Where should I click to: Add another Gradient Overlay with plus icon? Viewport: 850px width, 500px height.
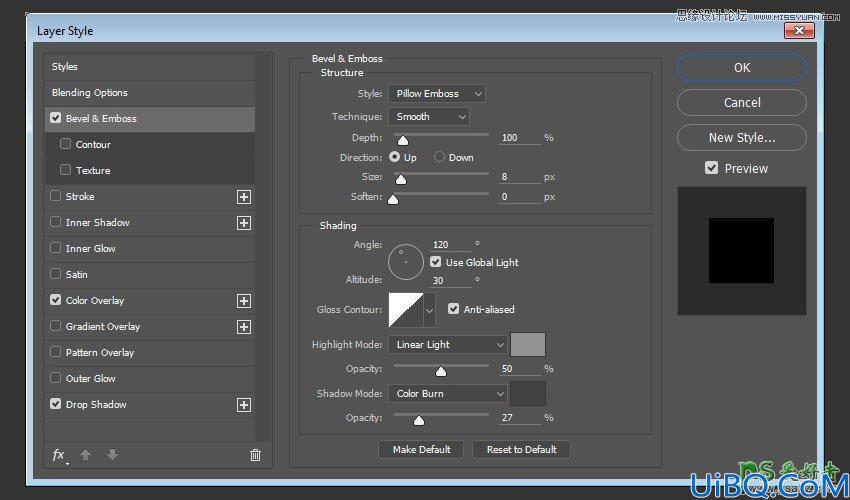pos(244,327)
